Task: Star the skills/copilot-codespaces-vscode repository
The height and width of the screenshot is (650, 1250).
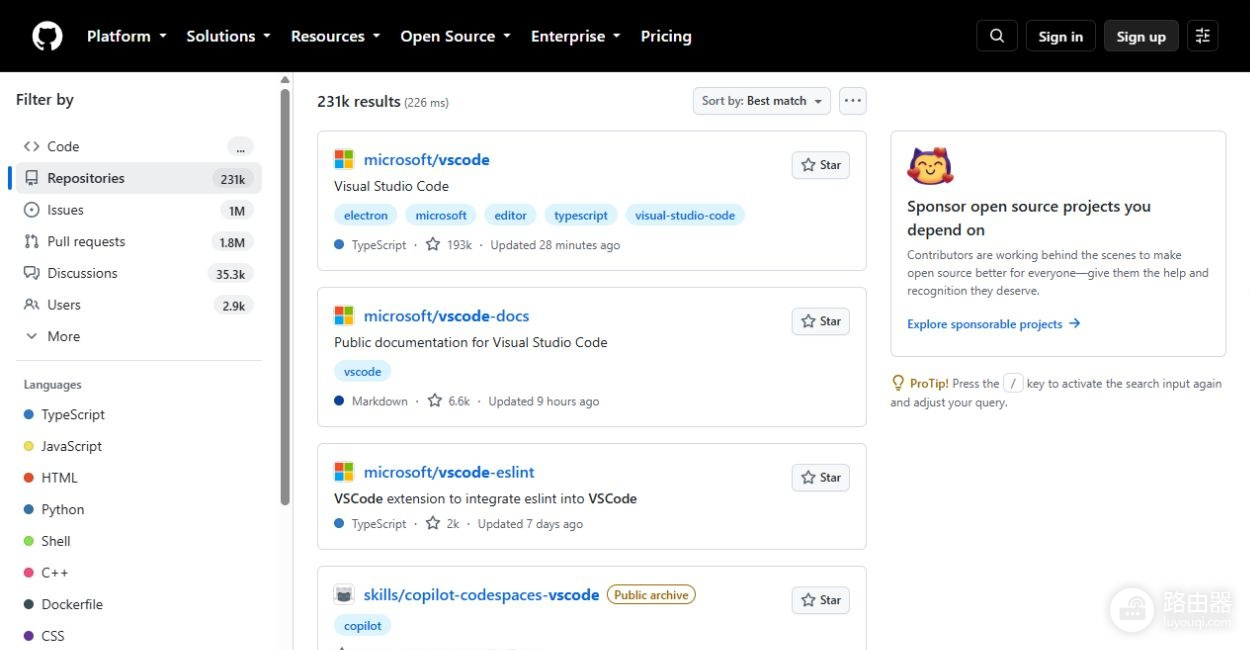Action: [821, 600]
